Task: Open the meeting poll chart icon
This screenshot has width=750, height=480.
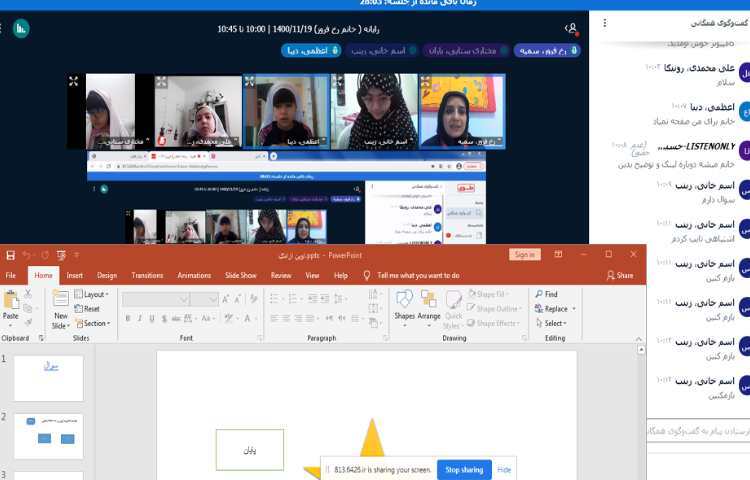Action: [x=21, y=29]
